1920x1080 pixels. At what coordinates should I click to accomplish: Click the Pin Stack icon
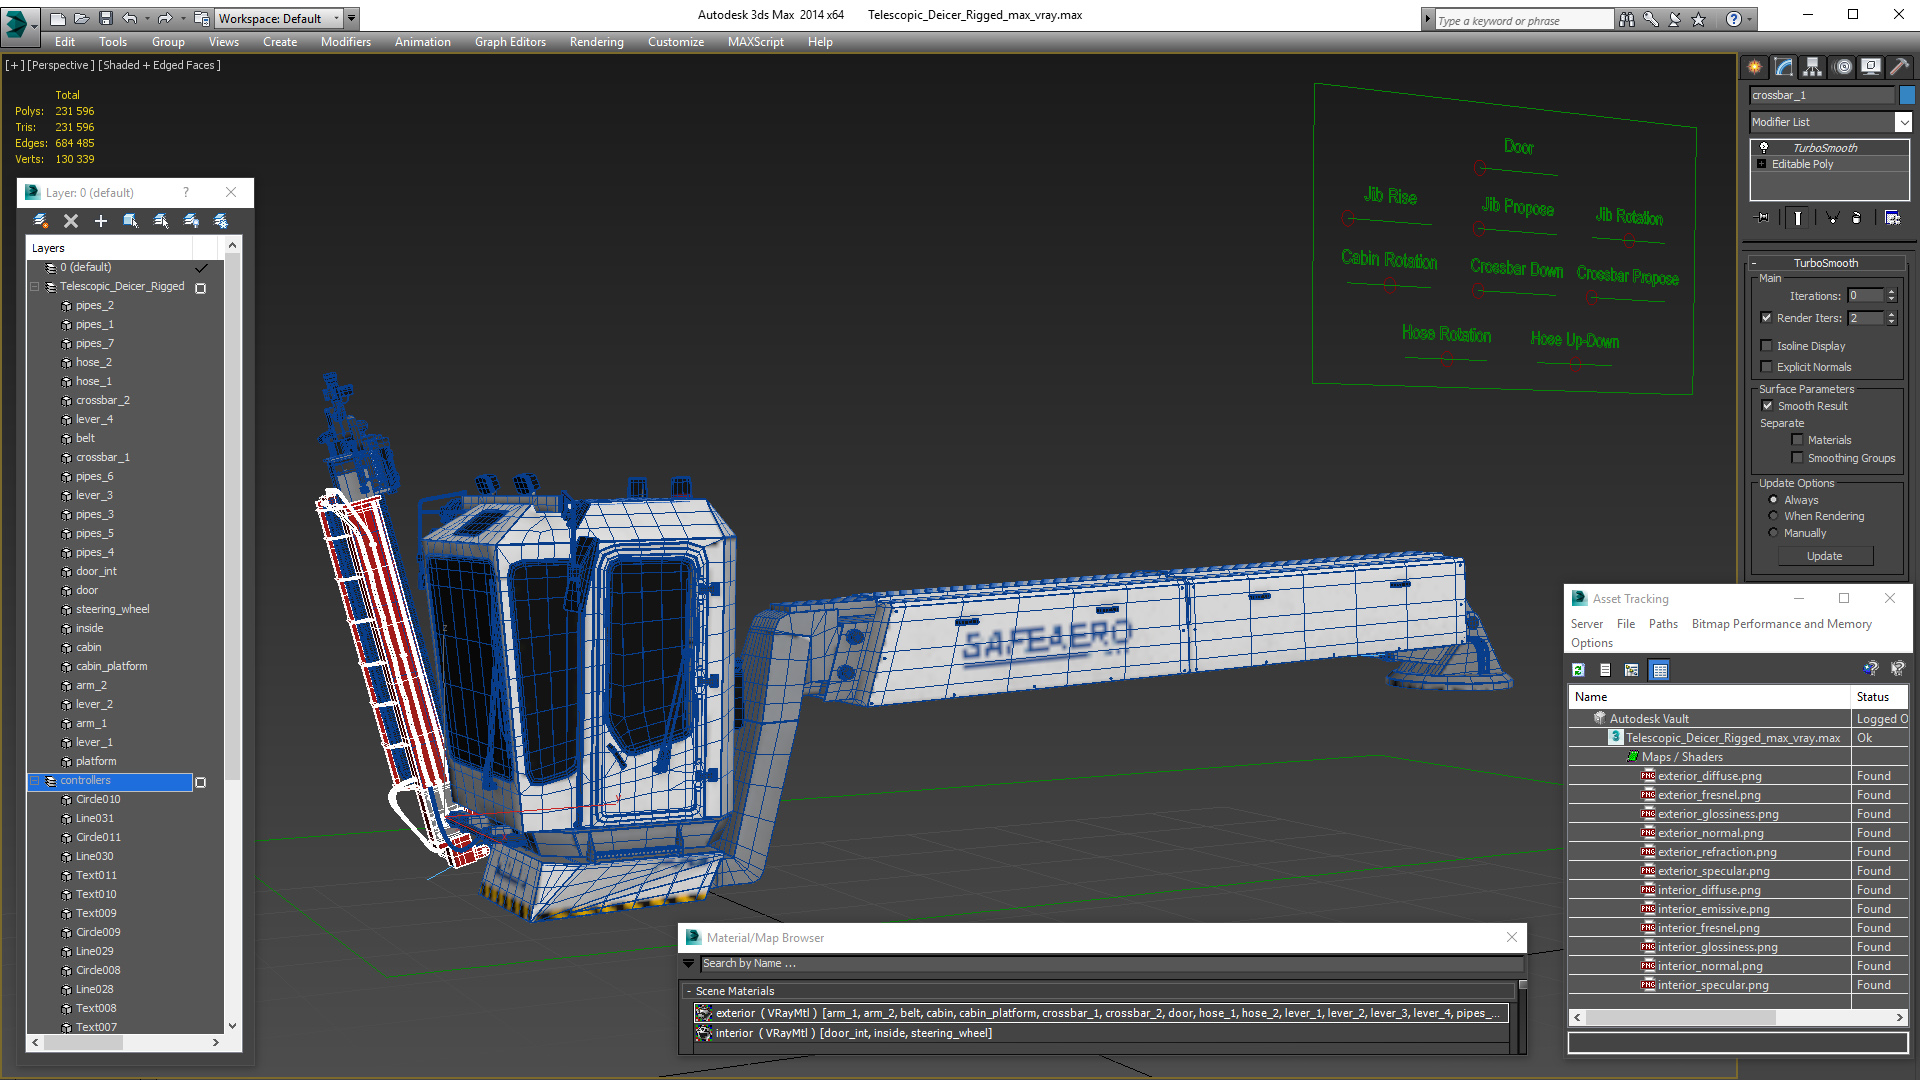[1762, 217]
